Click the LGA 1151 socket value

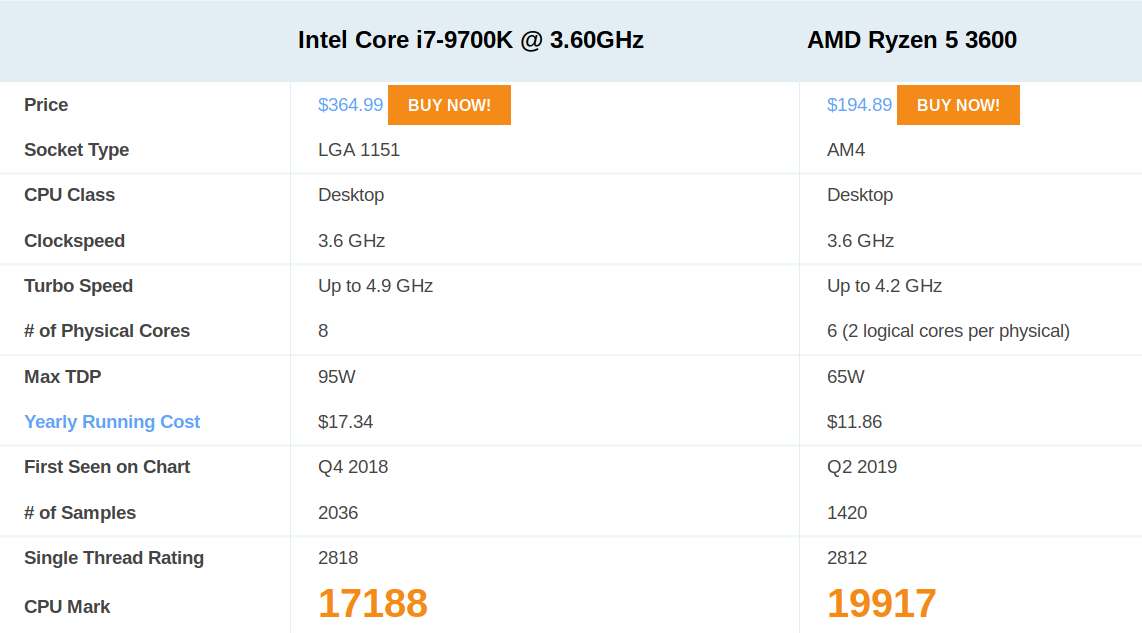coord(359,150)
